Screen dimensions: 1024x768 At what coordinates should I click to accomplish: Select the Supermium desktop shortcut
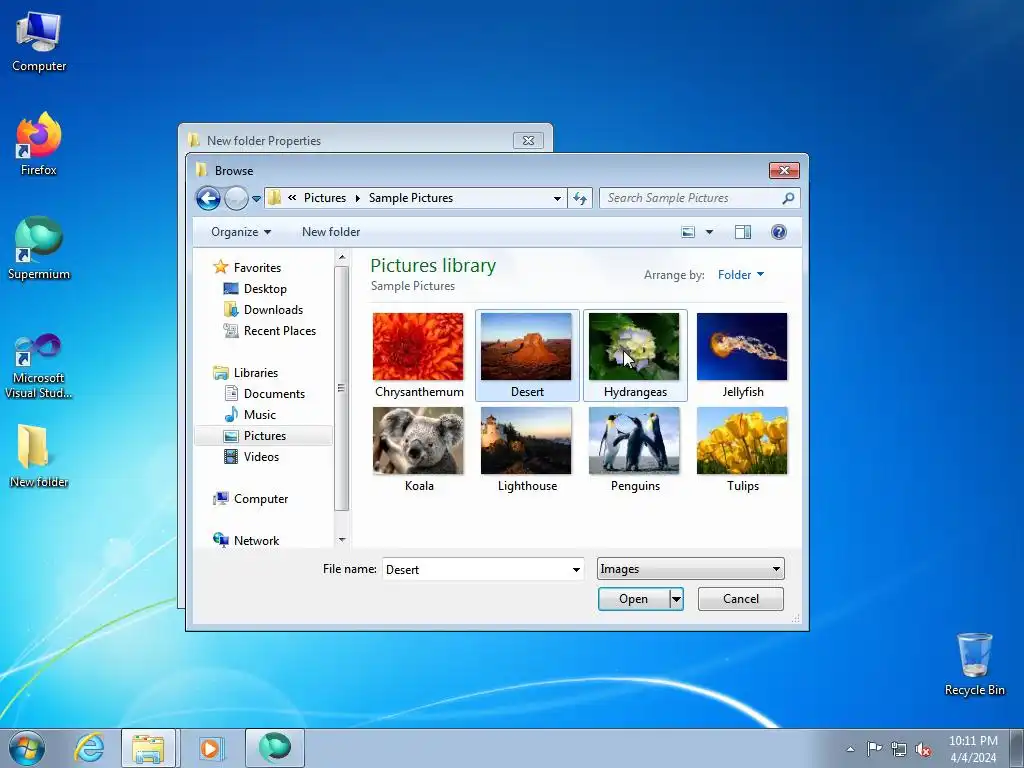click(39, 248)
